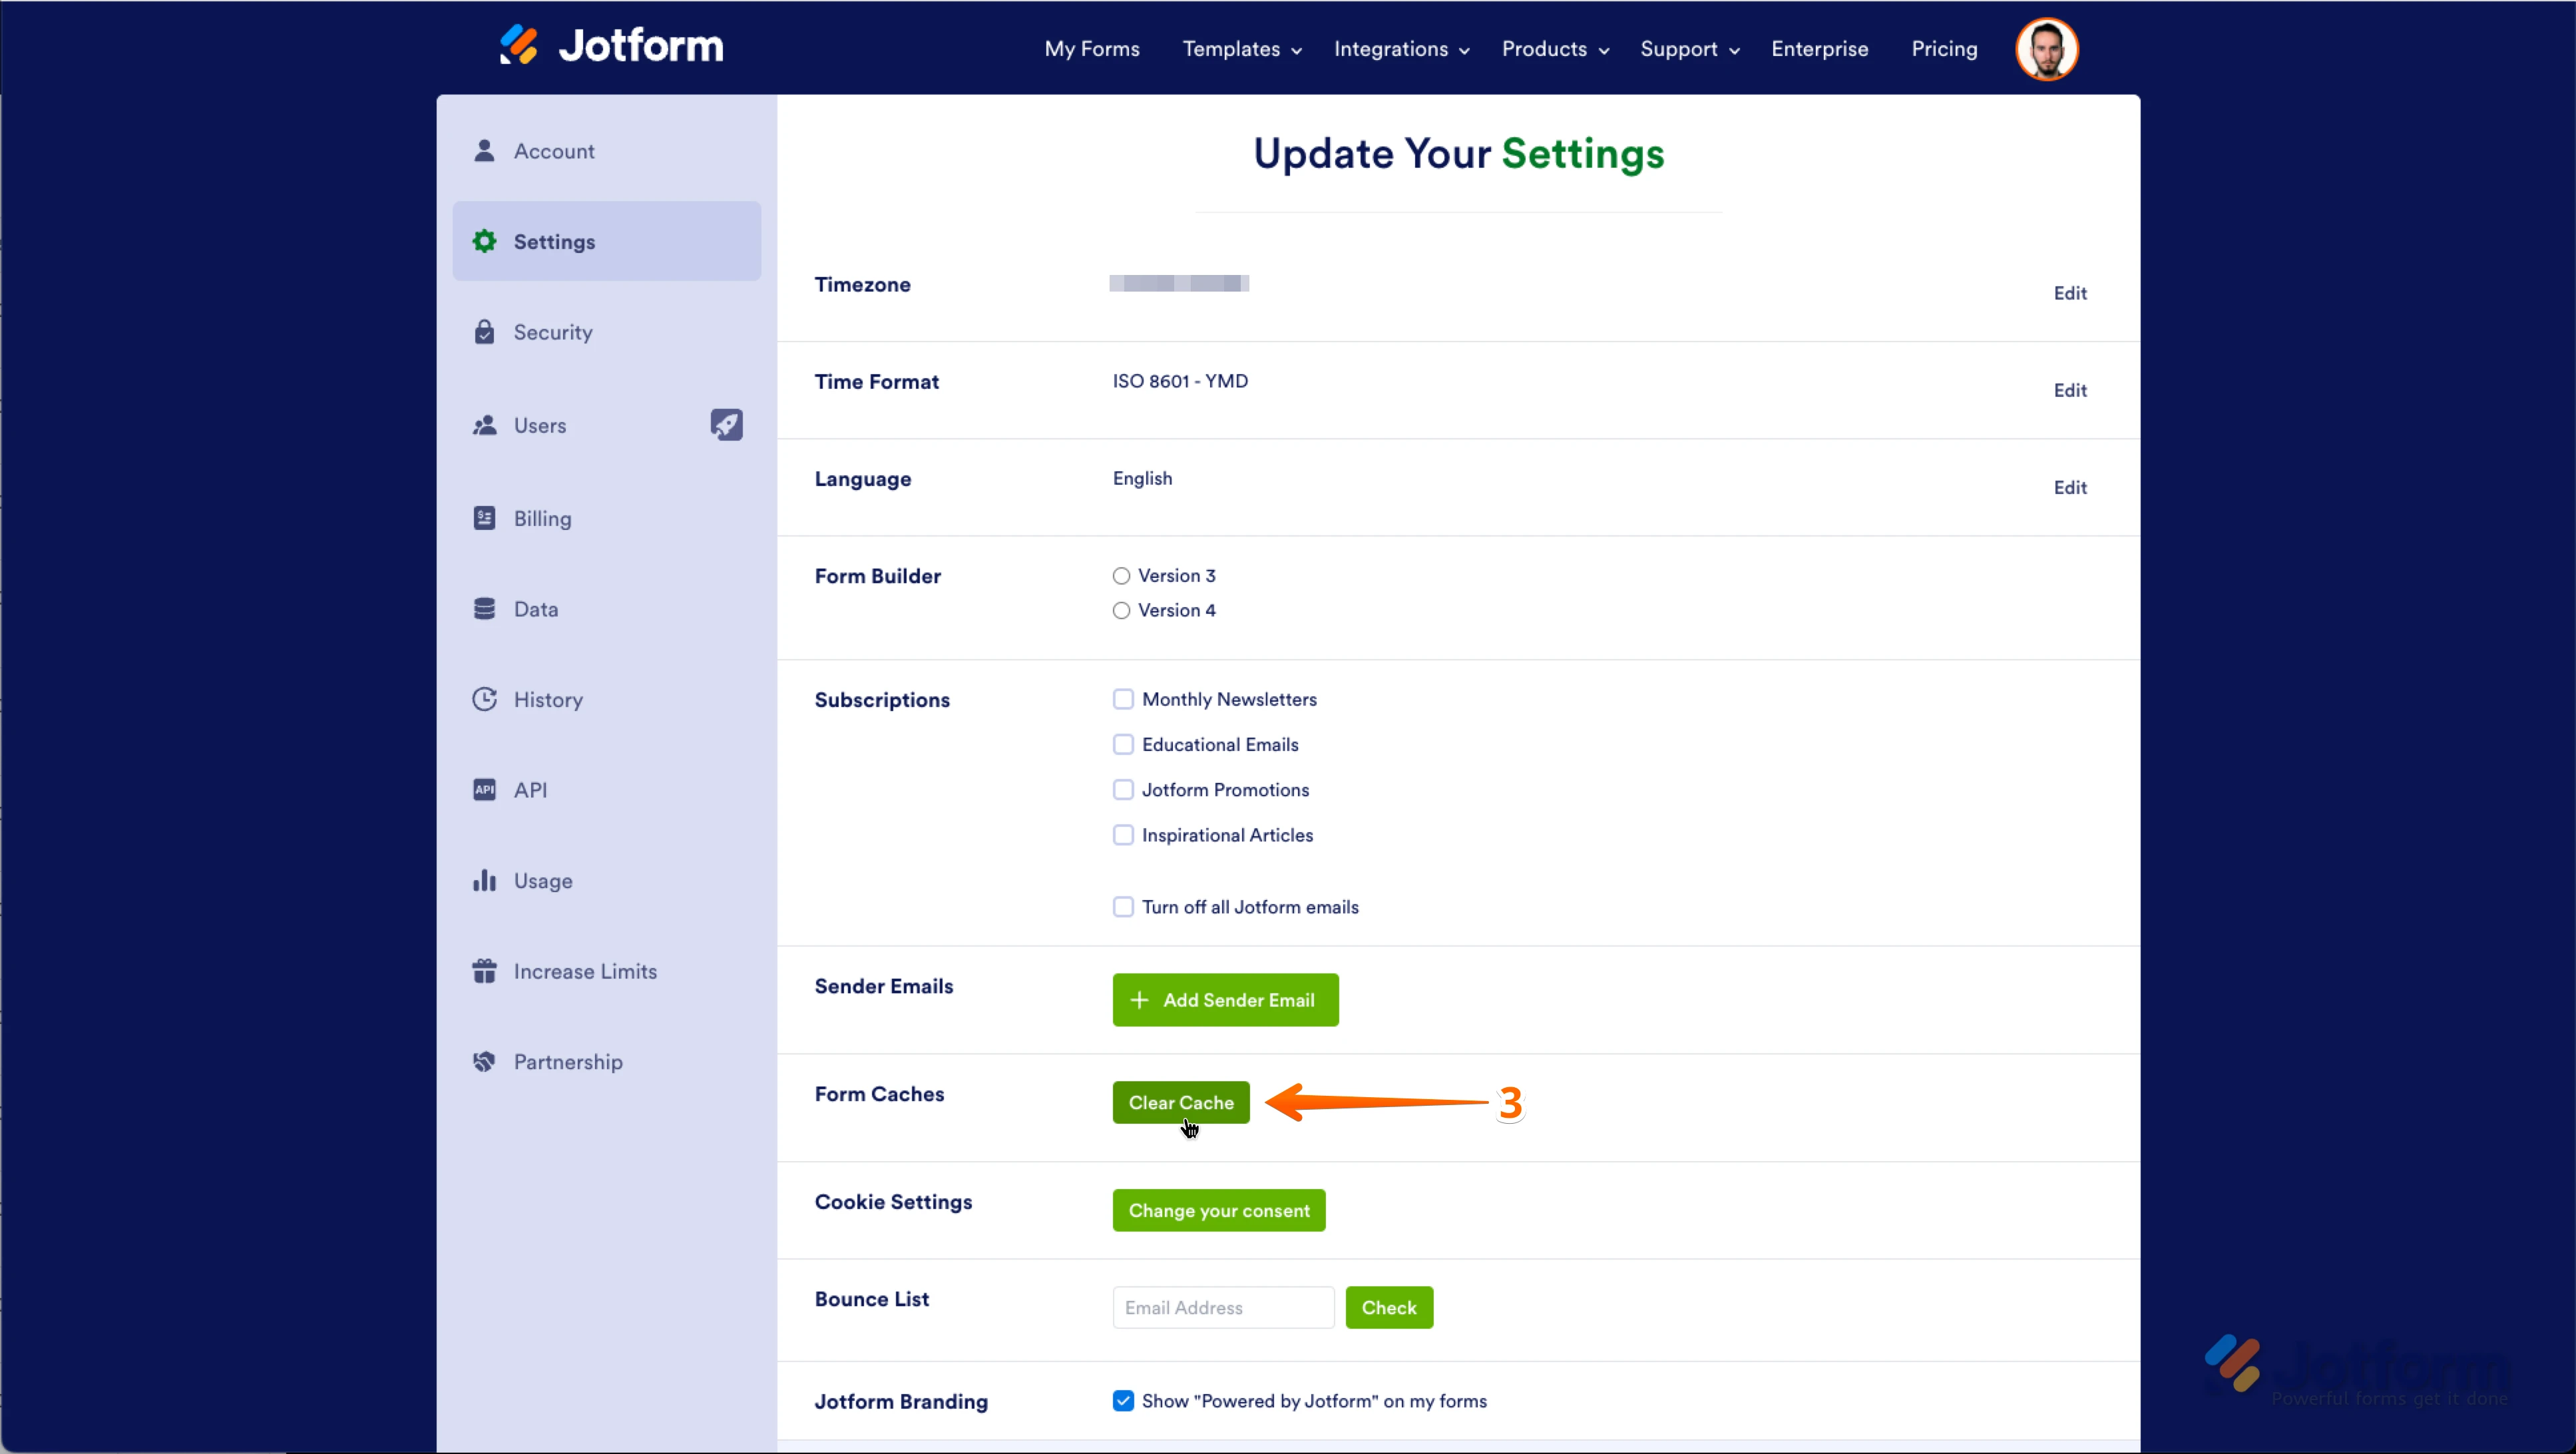Enable Monthly Newsletters subscription checkbox
The height and width of the screenshot is (1454, 2576).
coord(1123,699)
